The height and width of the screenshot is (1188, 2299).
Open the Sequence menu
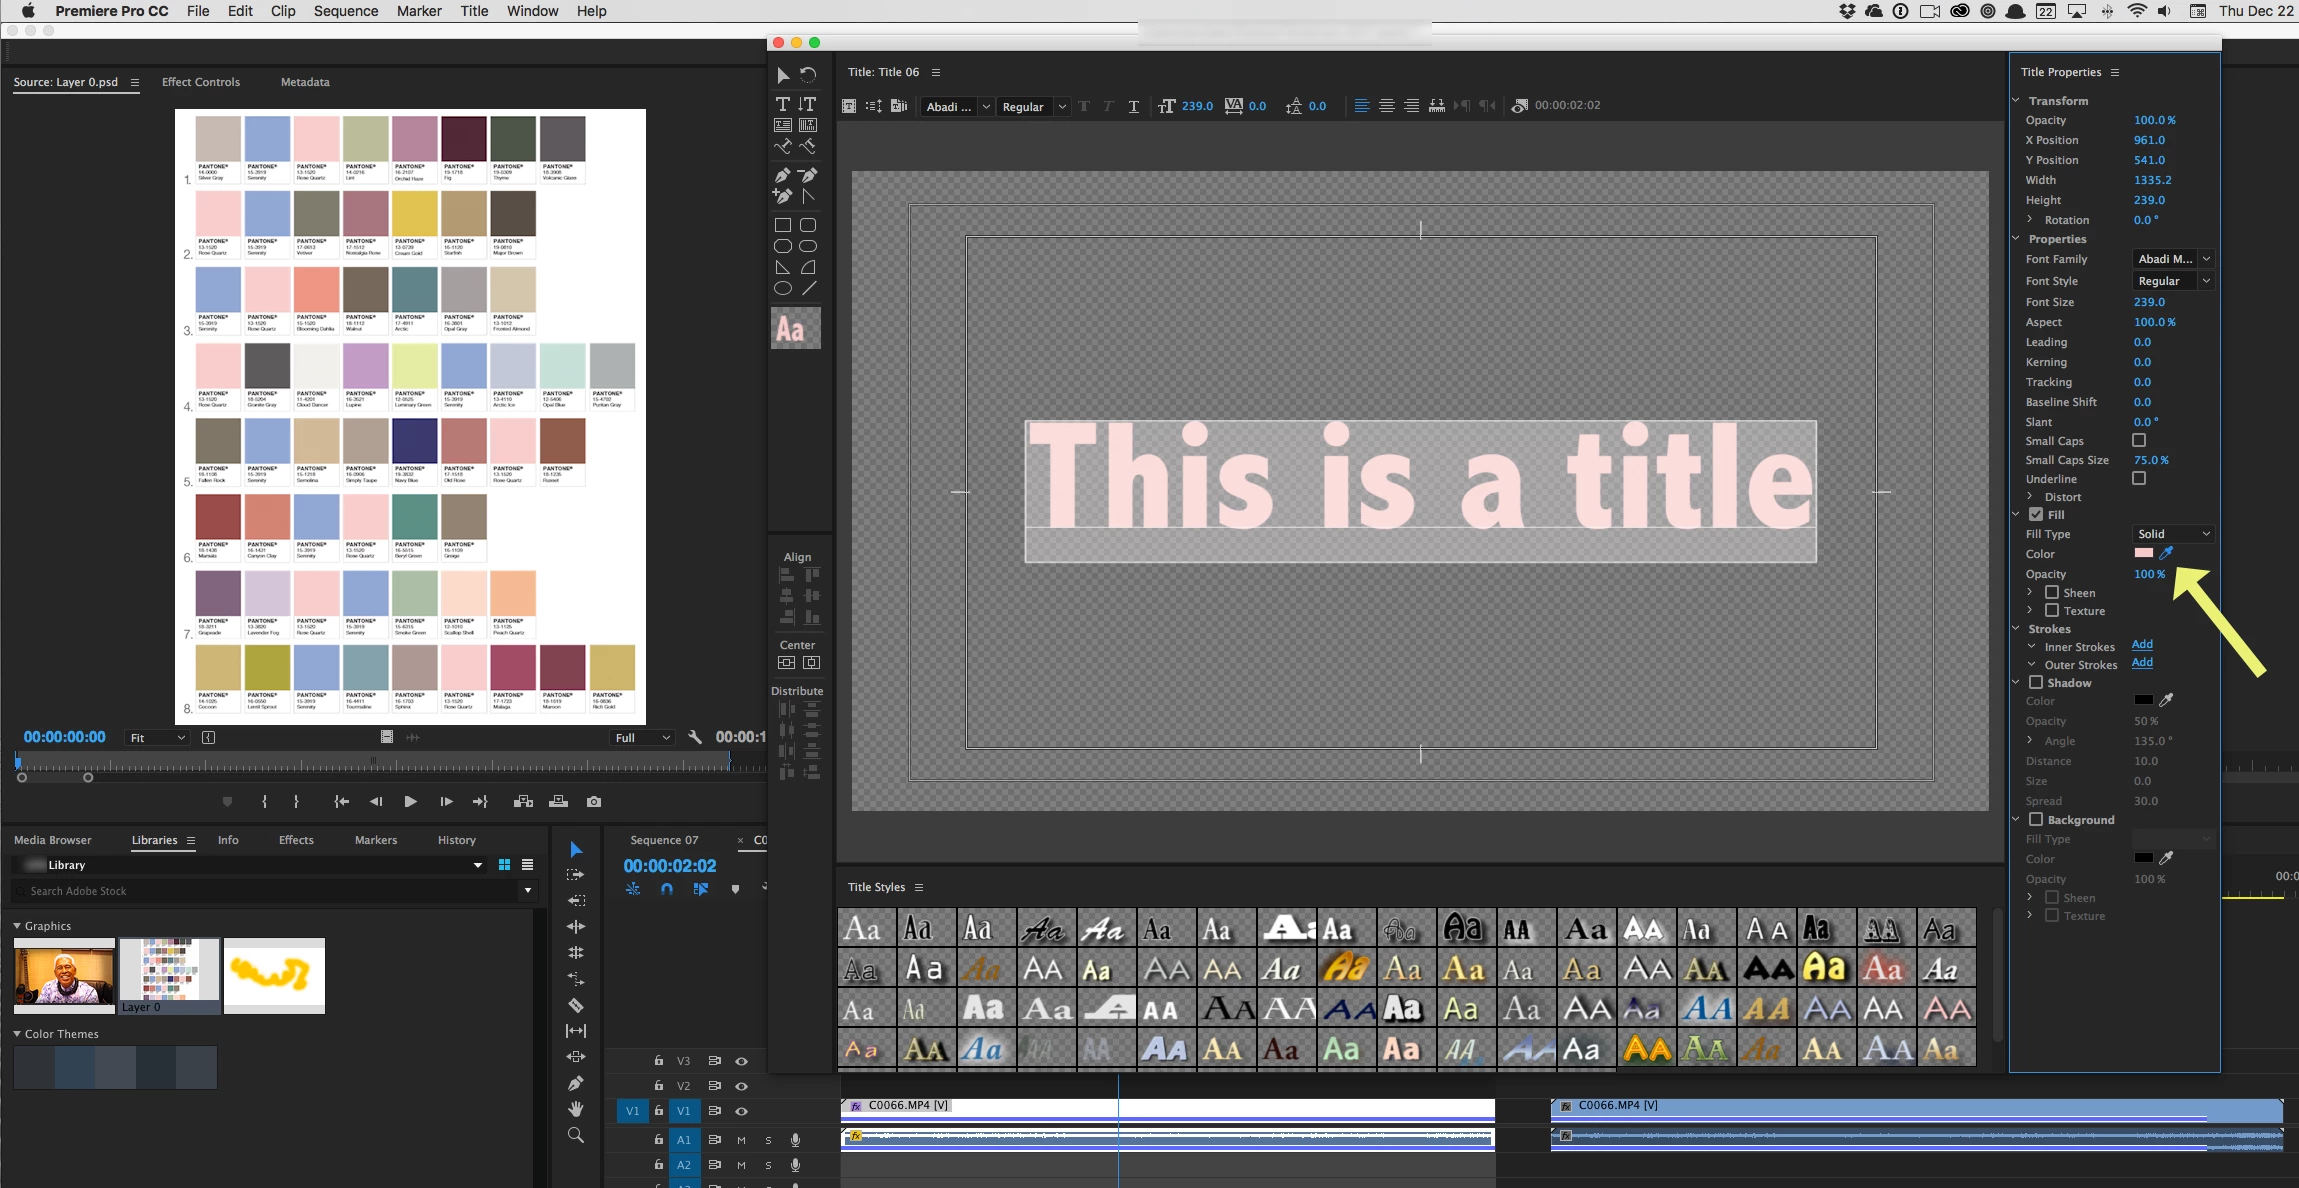tap(346, 11)
